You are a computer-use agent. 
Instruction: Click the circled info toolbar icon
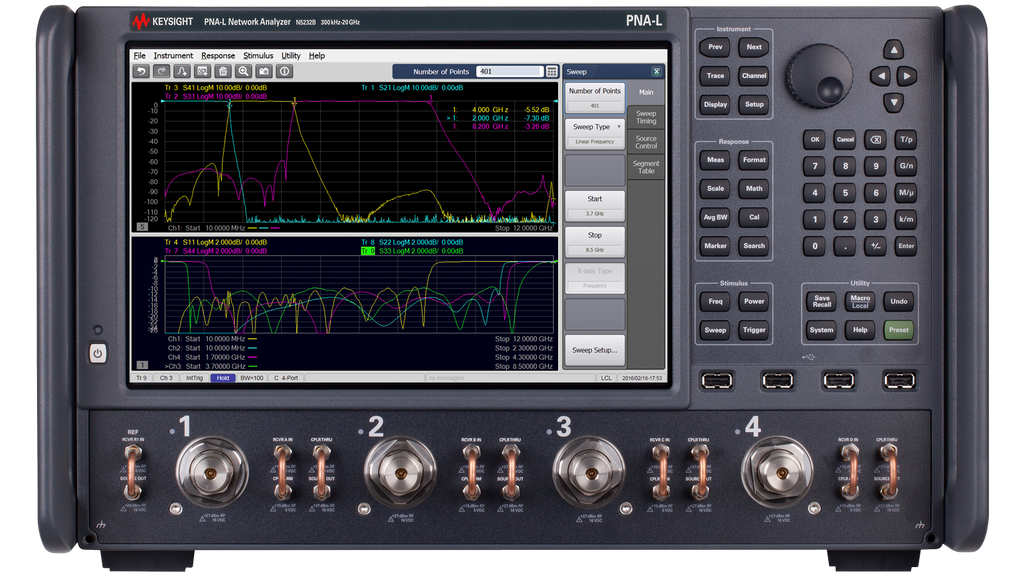point(284,71)
